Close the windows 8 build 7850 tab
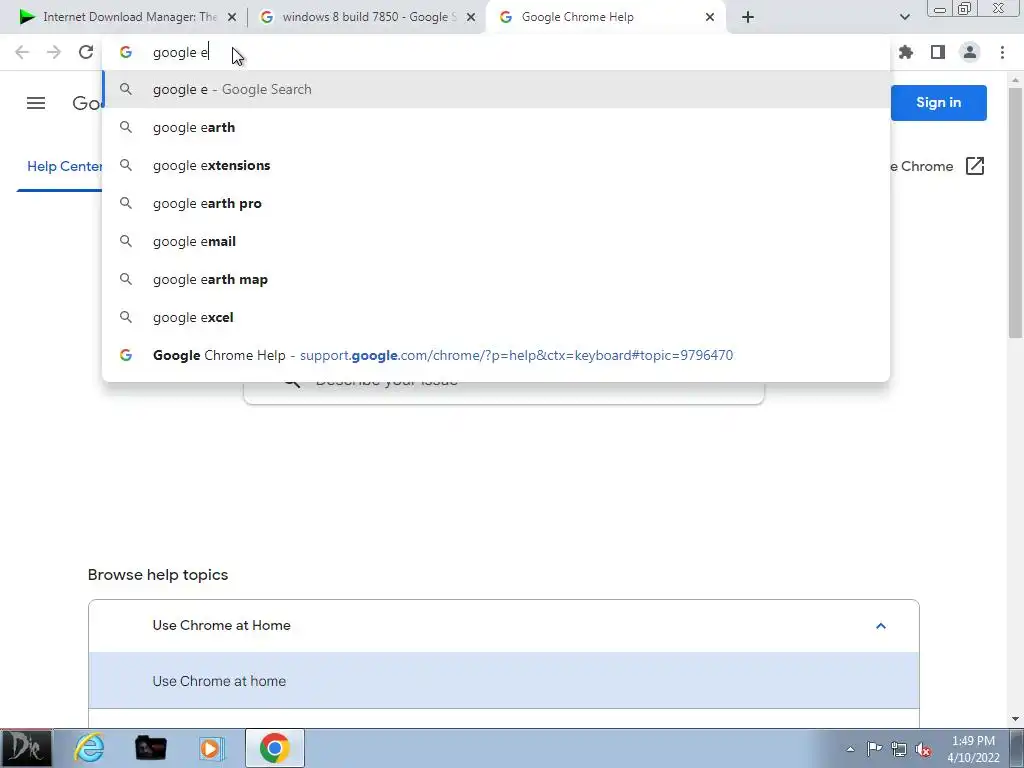The image size is (1024, 768). pos(471,18)
